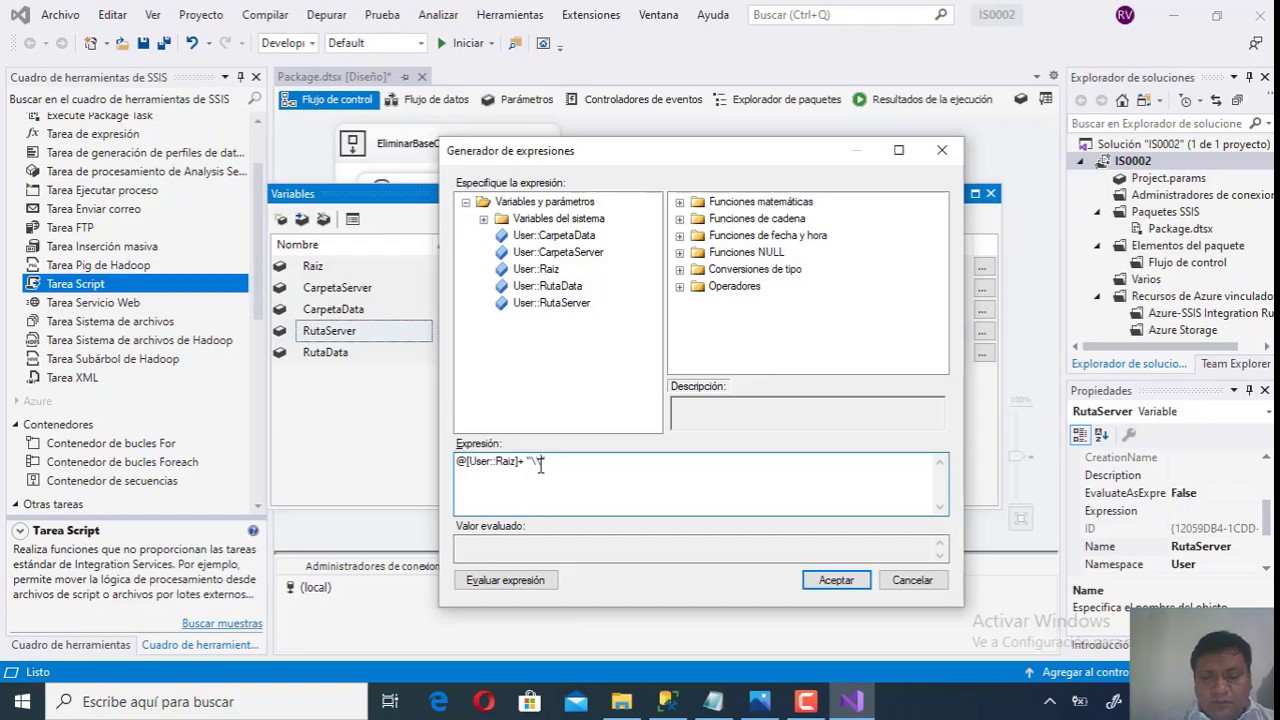Select Tarea Enviar correo item

pos(93,209)
